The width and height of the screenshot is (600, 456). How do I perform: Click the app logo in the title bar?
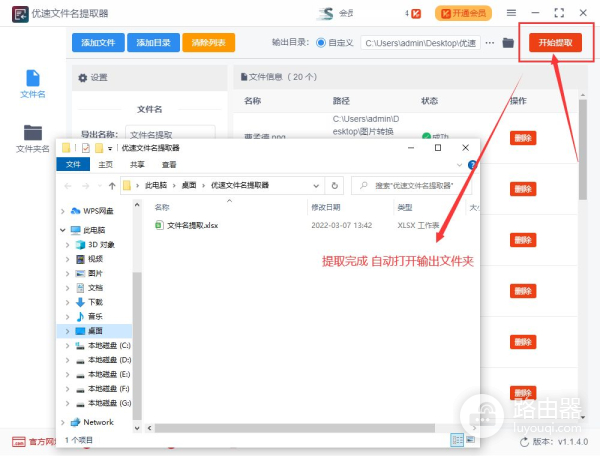[x=20, y=14]
